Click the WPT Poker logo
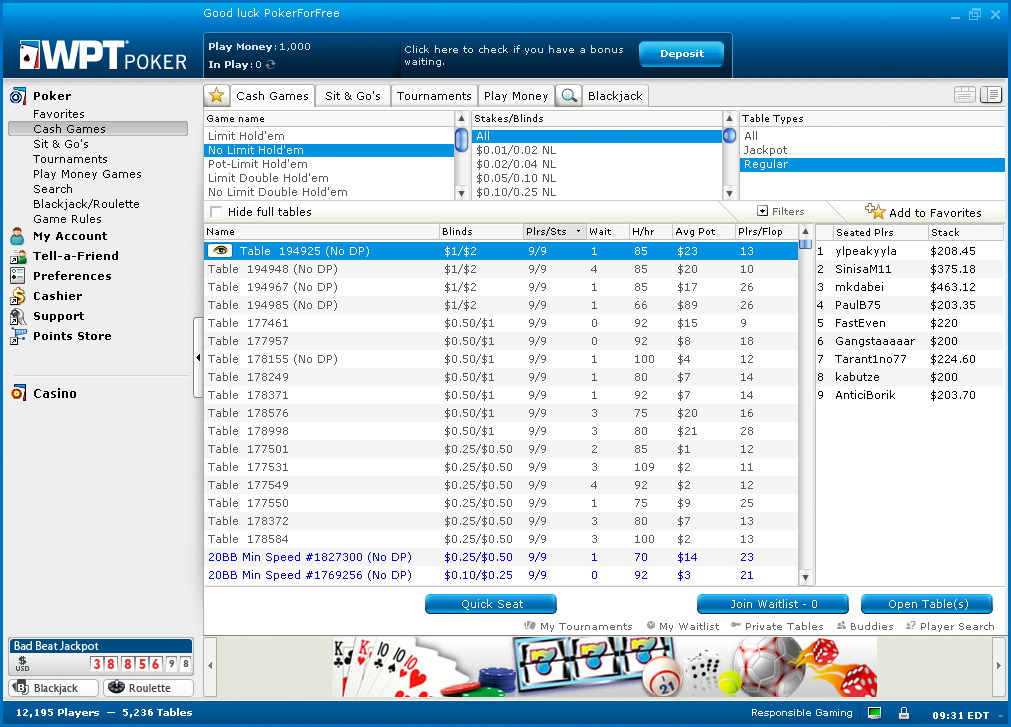Image resolution: width=1011 pixels, height=727 pixels. (x=103, y=55)
